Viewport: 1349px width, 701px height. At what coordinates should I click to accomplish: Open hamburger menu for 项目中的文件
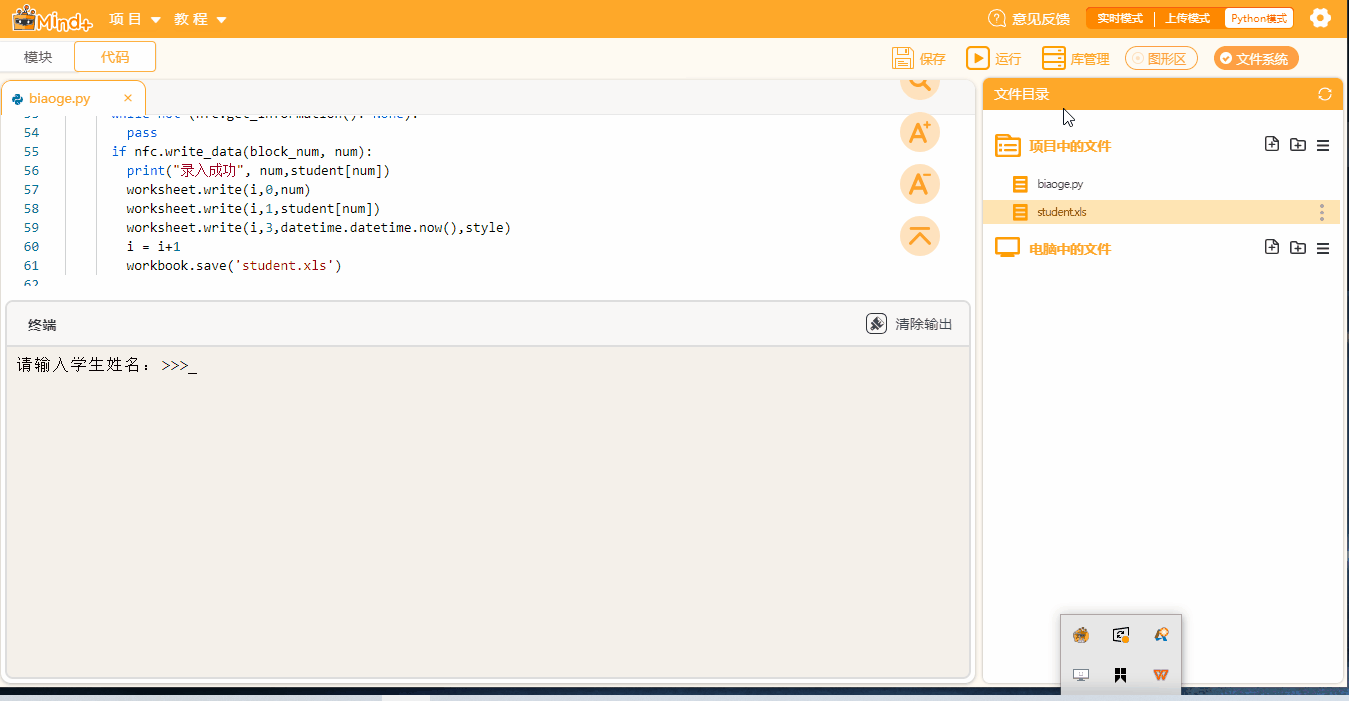click(x=1323, y=145)
